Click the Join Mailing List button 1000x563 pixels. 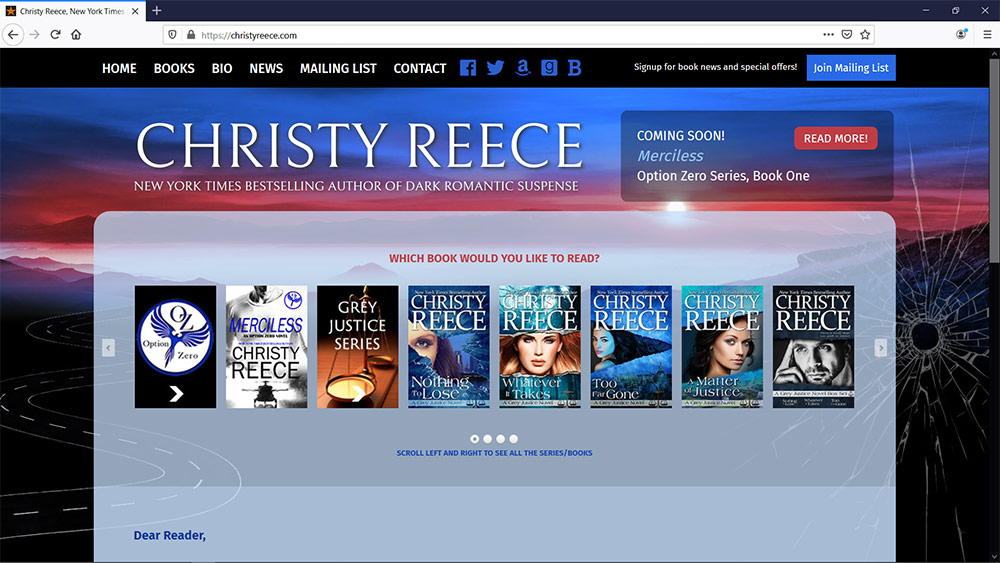851,68
